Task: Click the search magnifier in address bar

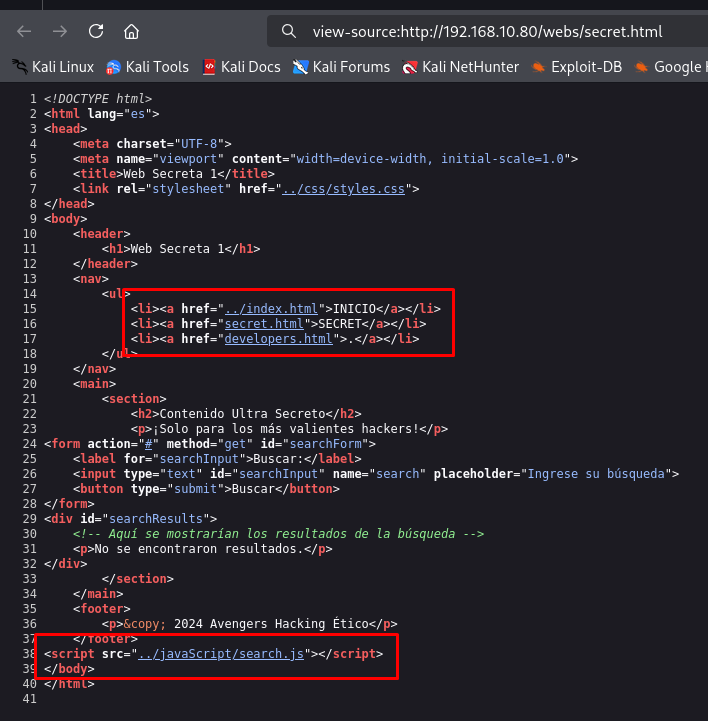Action: (289, 32)
